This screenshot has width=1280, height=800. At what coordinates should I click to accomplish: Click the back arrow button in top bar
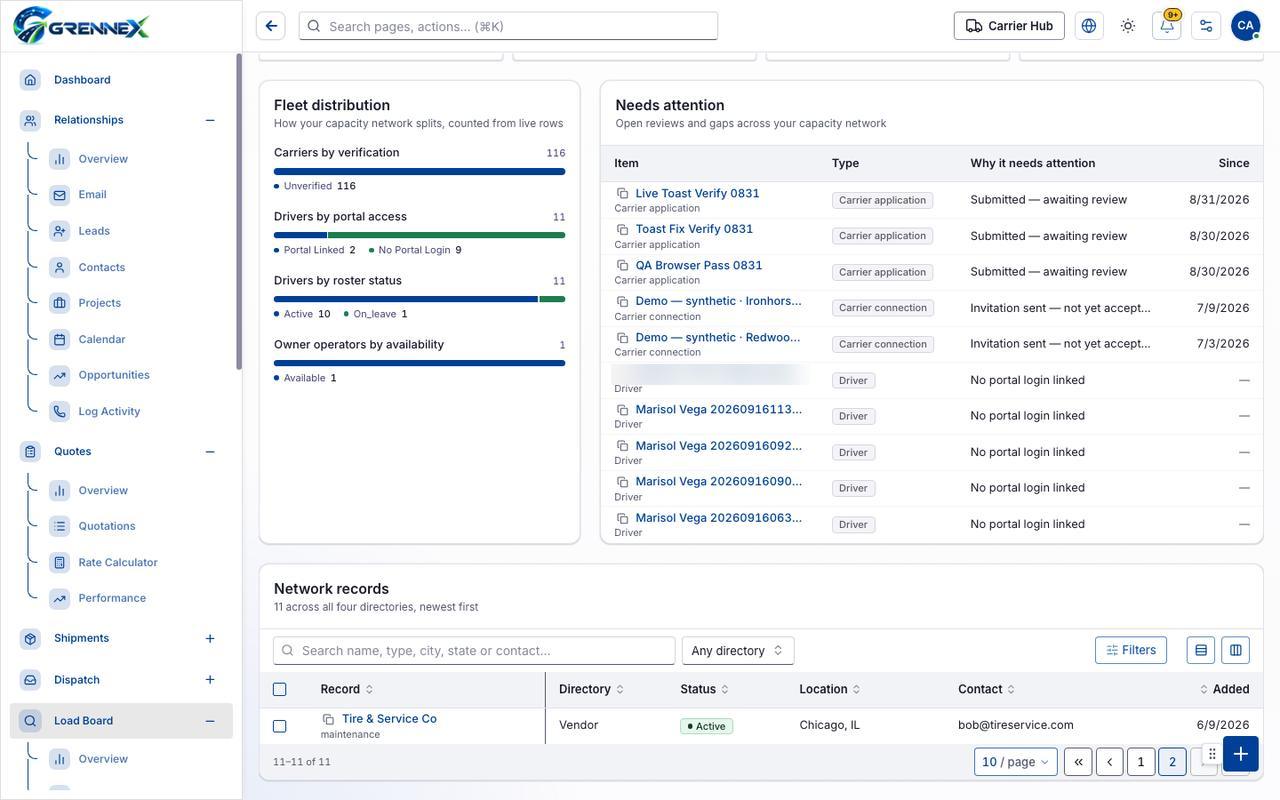[271, 26]
